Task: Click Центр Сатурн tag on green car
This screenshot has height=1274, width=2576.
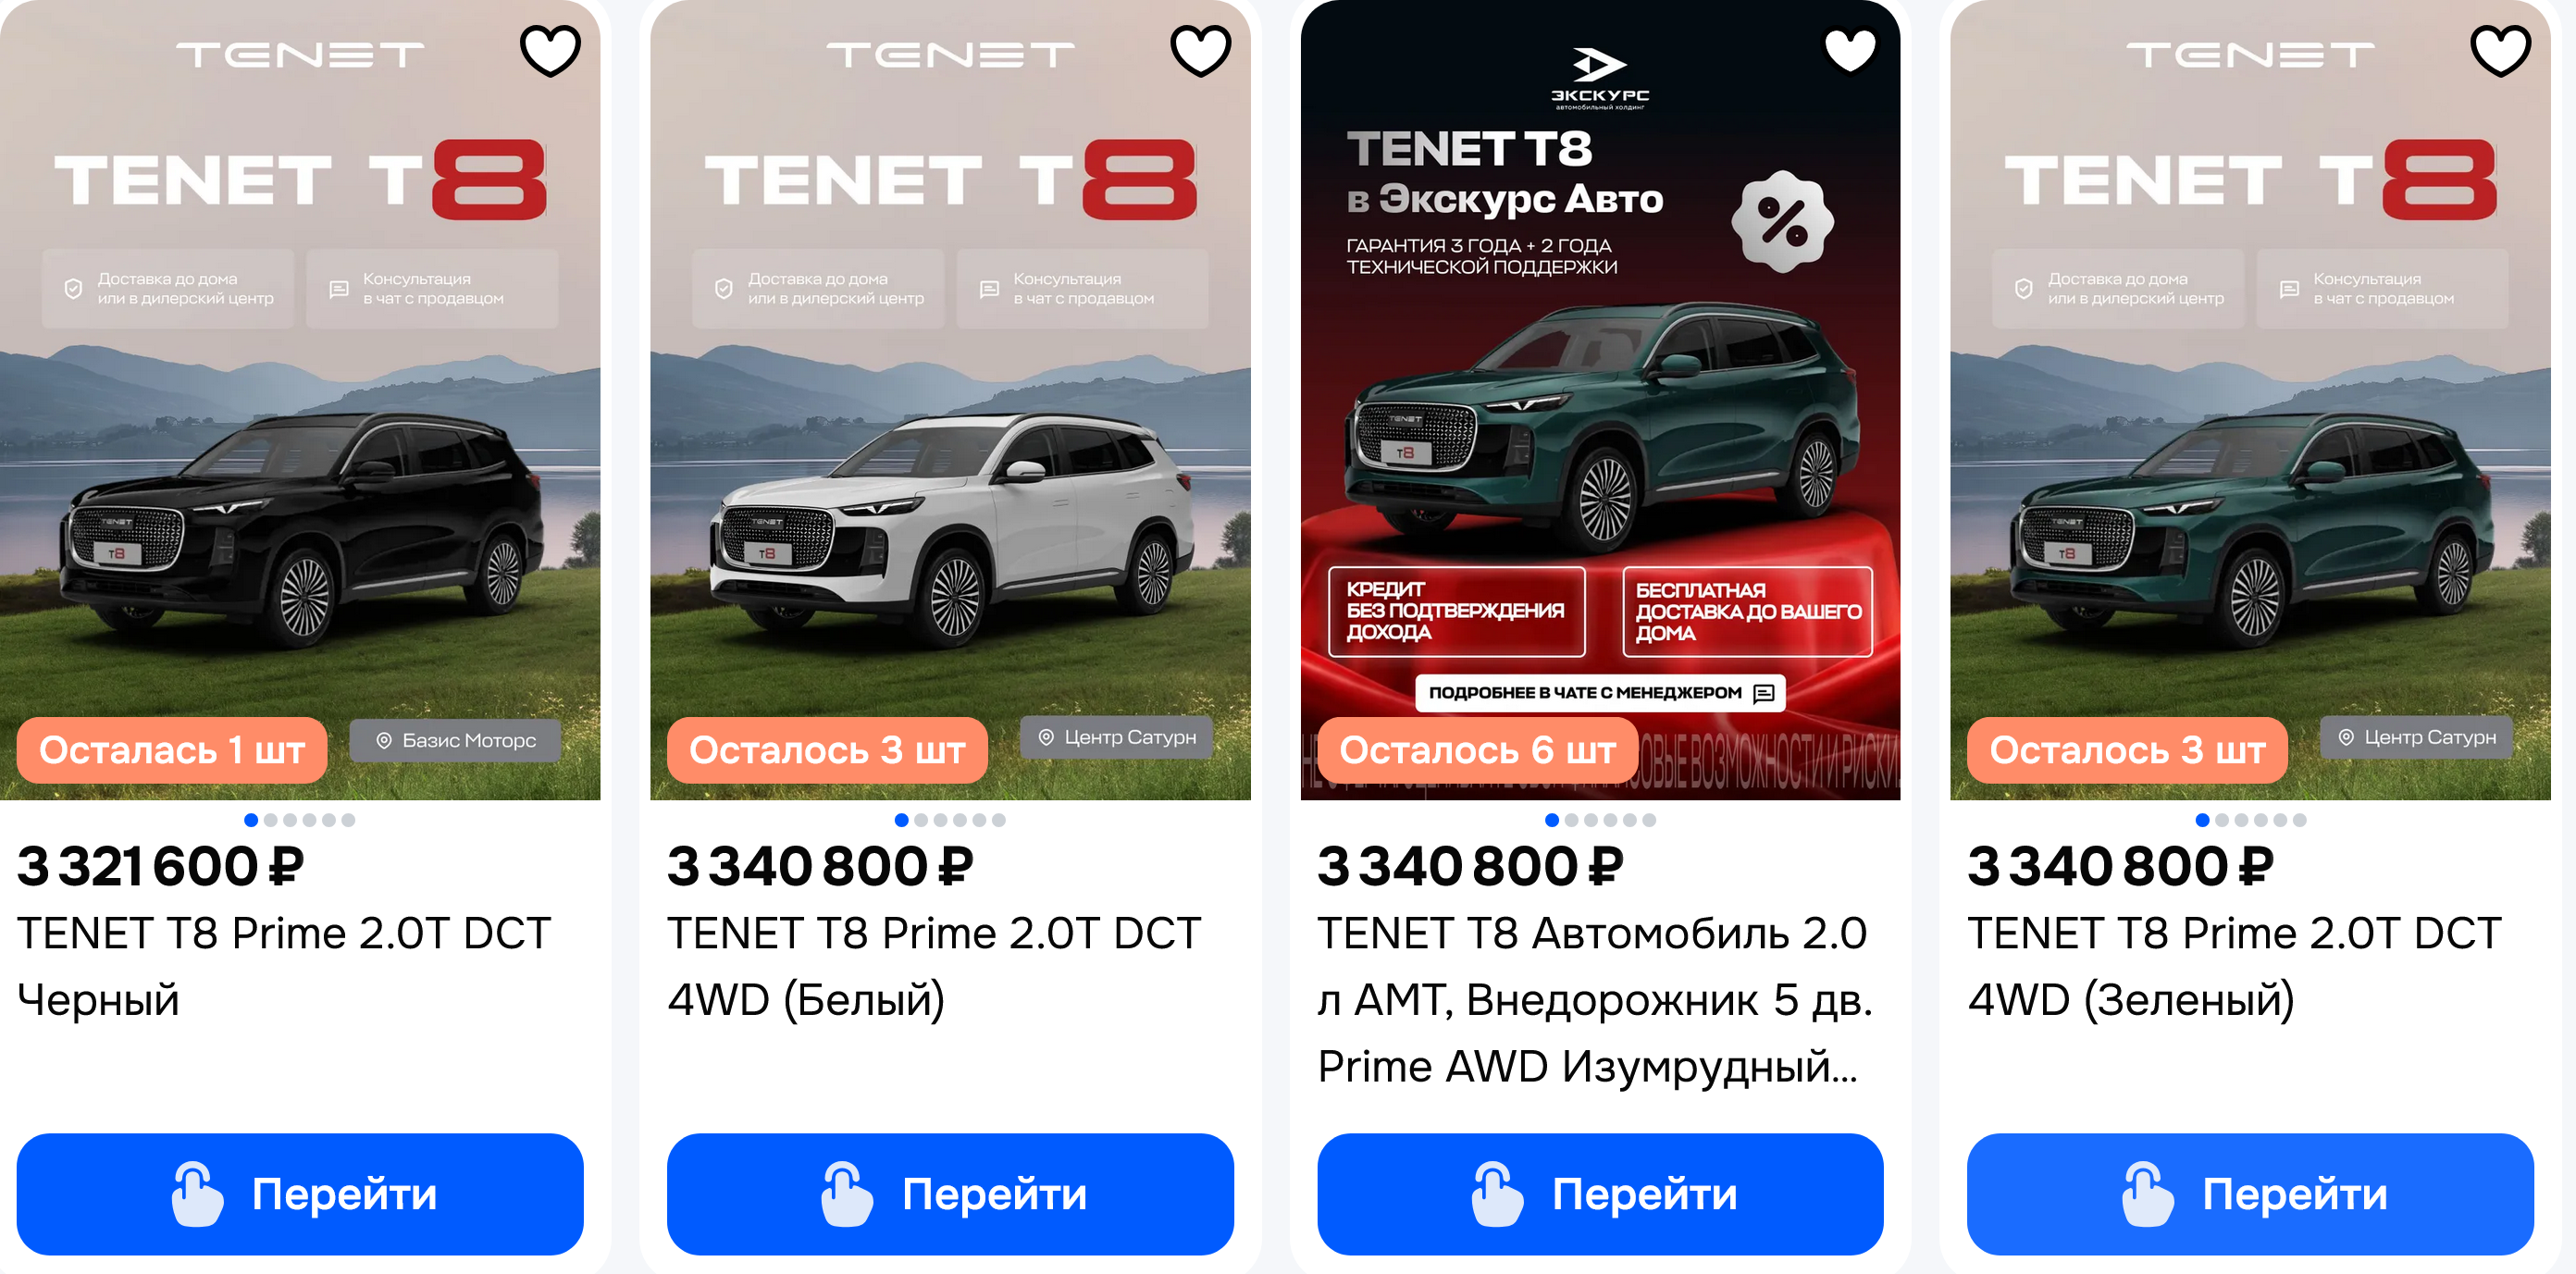Action: click(x=2416, y=737)
